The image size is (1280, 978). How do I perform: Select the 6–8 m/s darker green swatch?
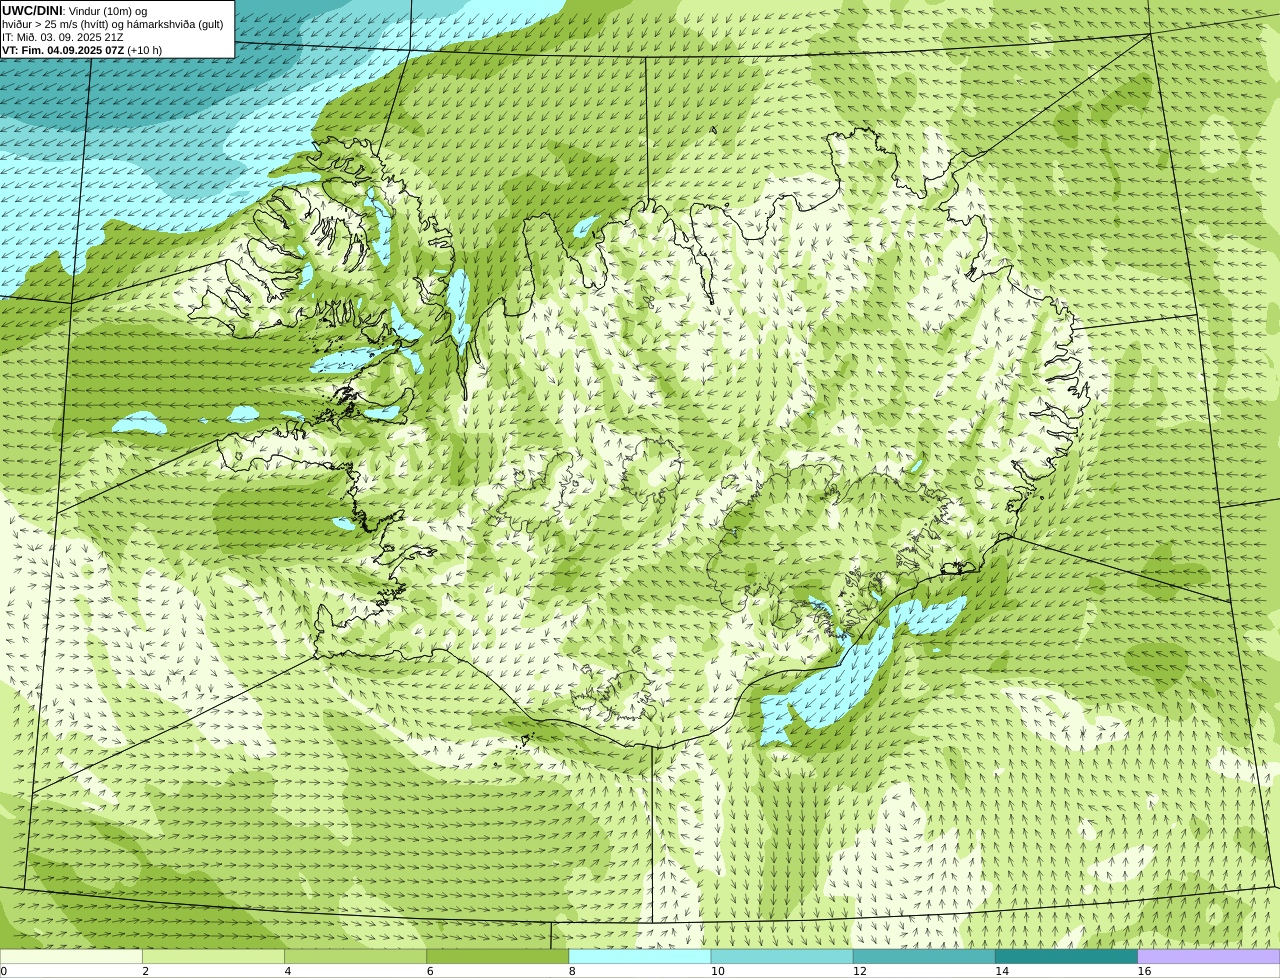coord(497,956)
